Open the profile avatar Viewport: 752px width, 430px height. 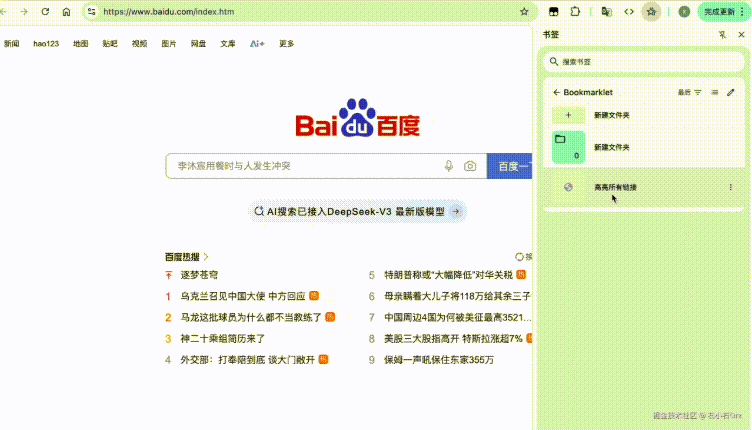(684, 12)
